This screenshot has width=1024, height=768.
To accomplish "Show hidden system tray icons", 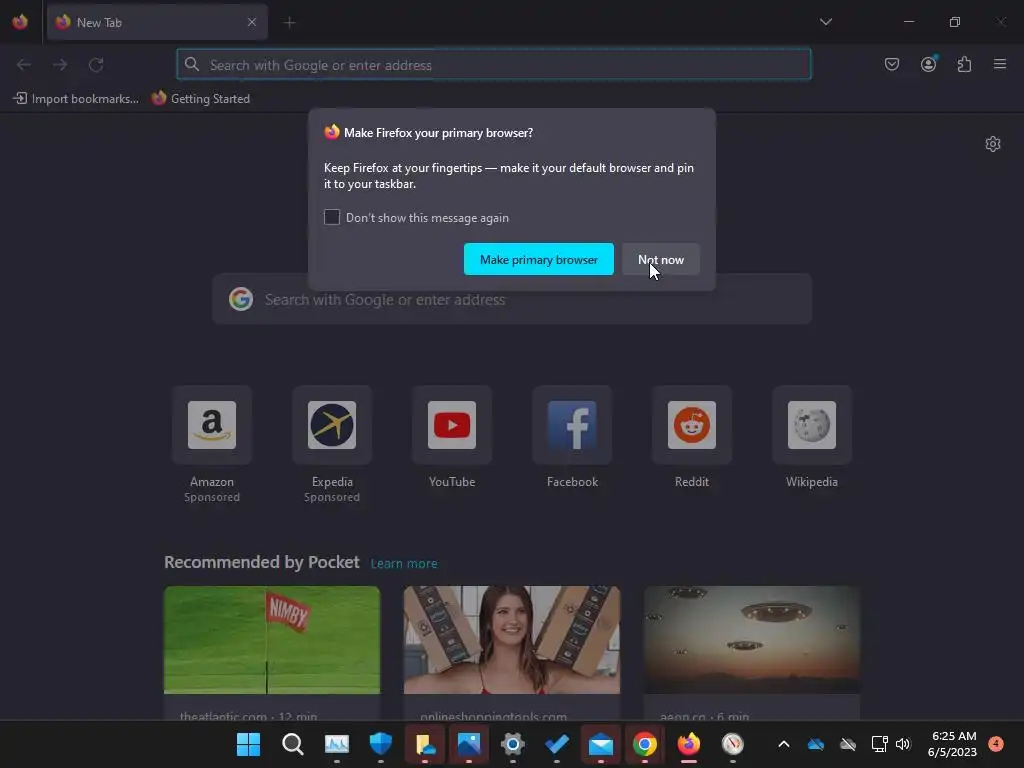I will [784, 744].
